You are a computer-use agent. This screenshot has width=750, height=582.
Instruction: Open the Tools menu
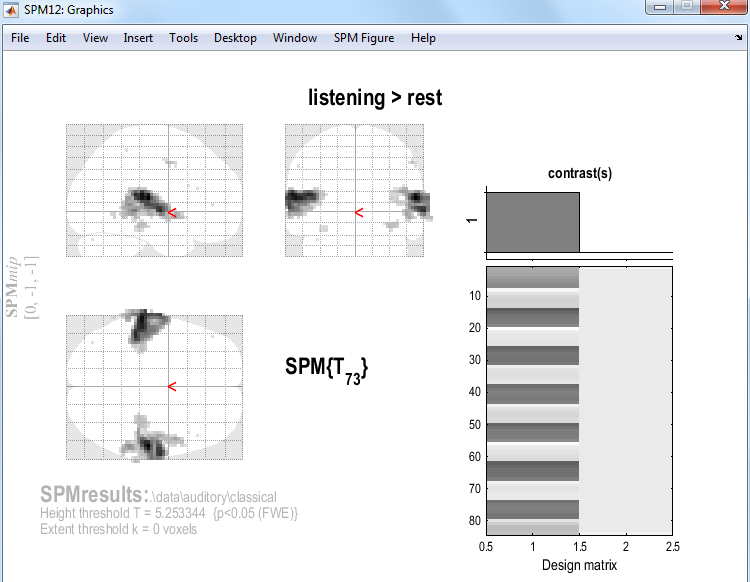coord(183,38)
